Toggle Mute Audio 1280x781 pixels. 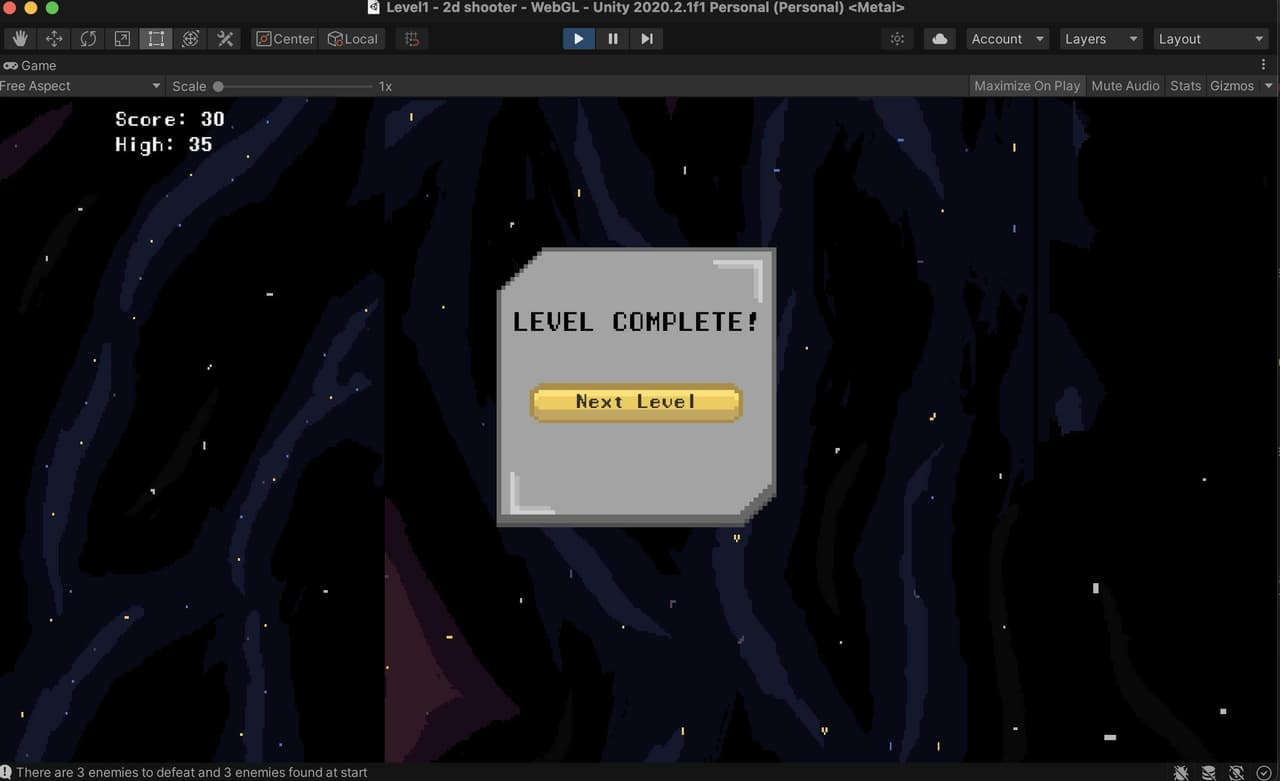pyautogui.click(x=1125, y=86)
